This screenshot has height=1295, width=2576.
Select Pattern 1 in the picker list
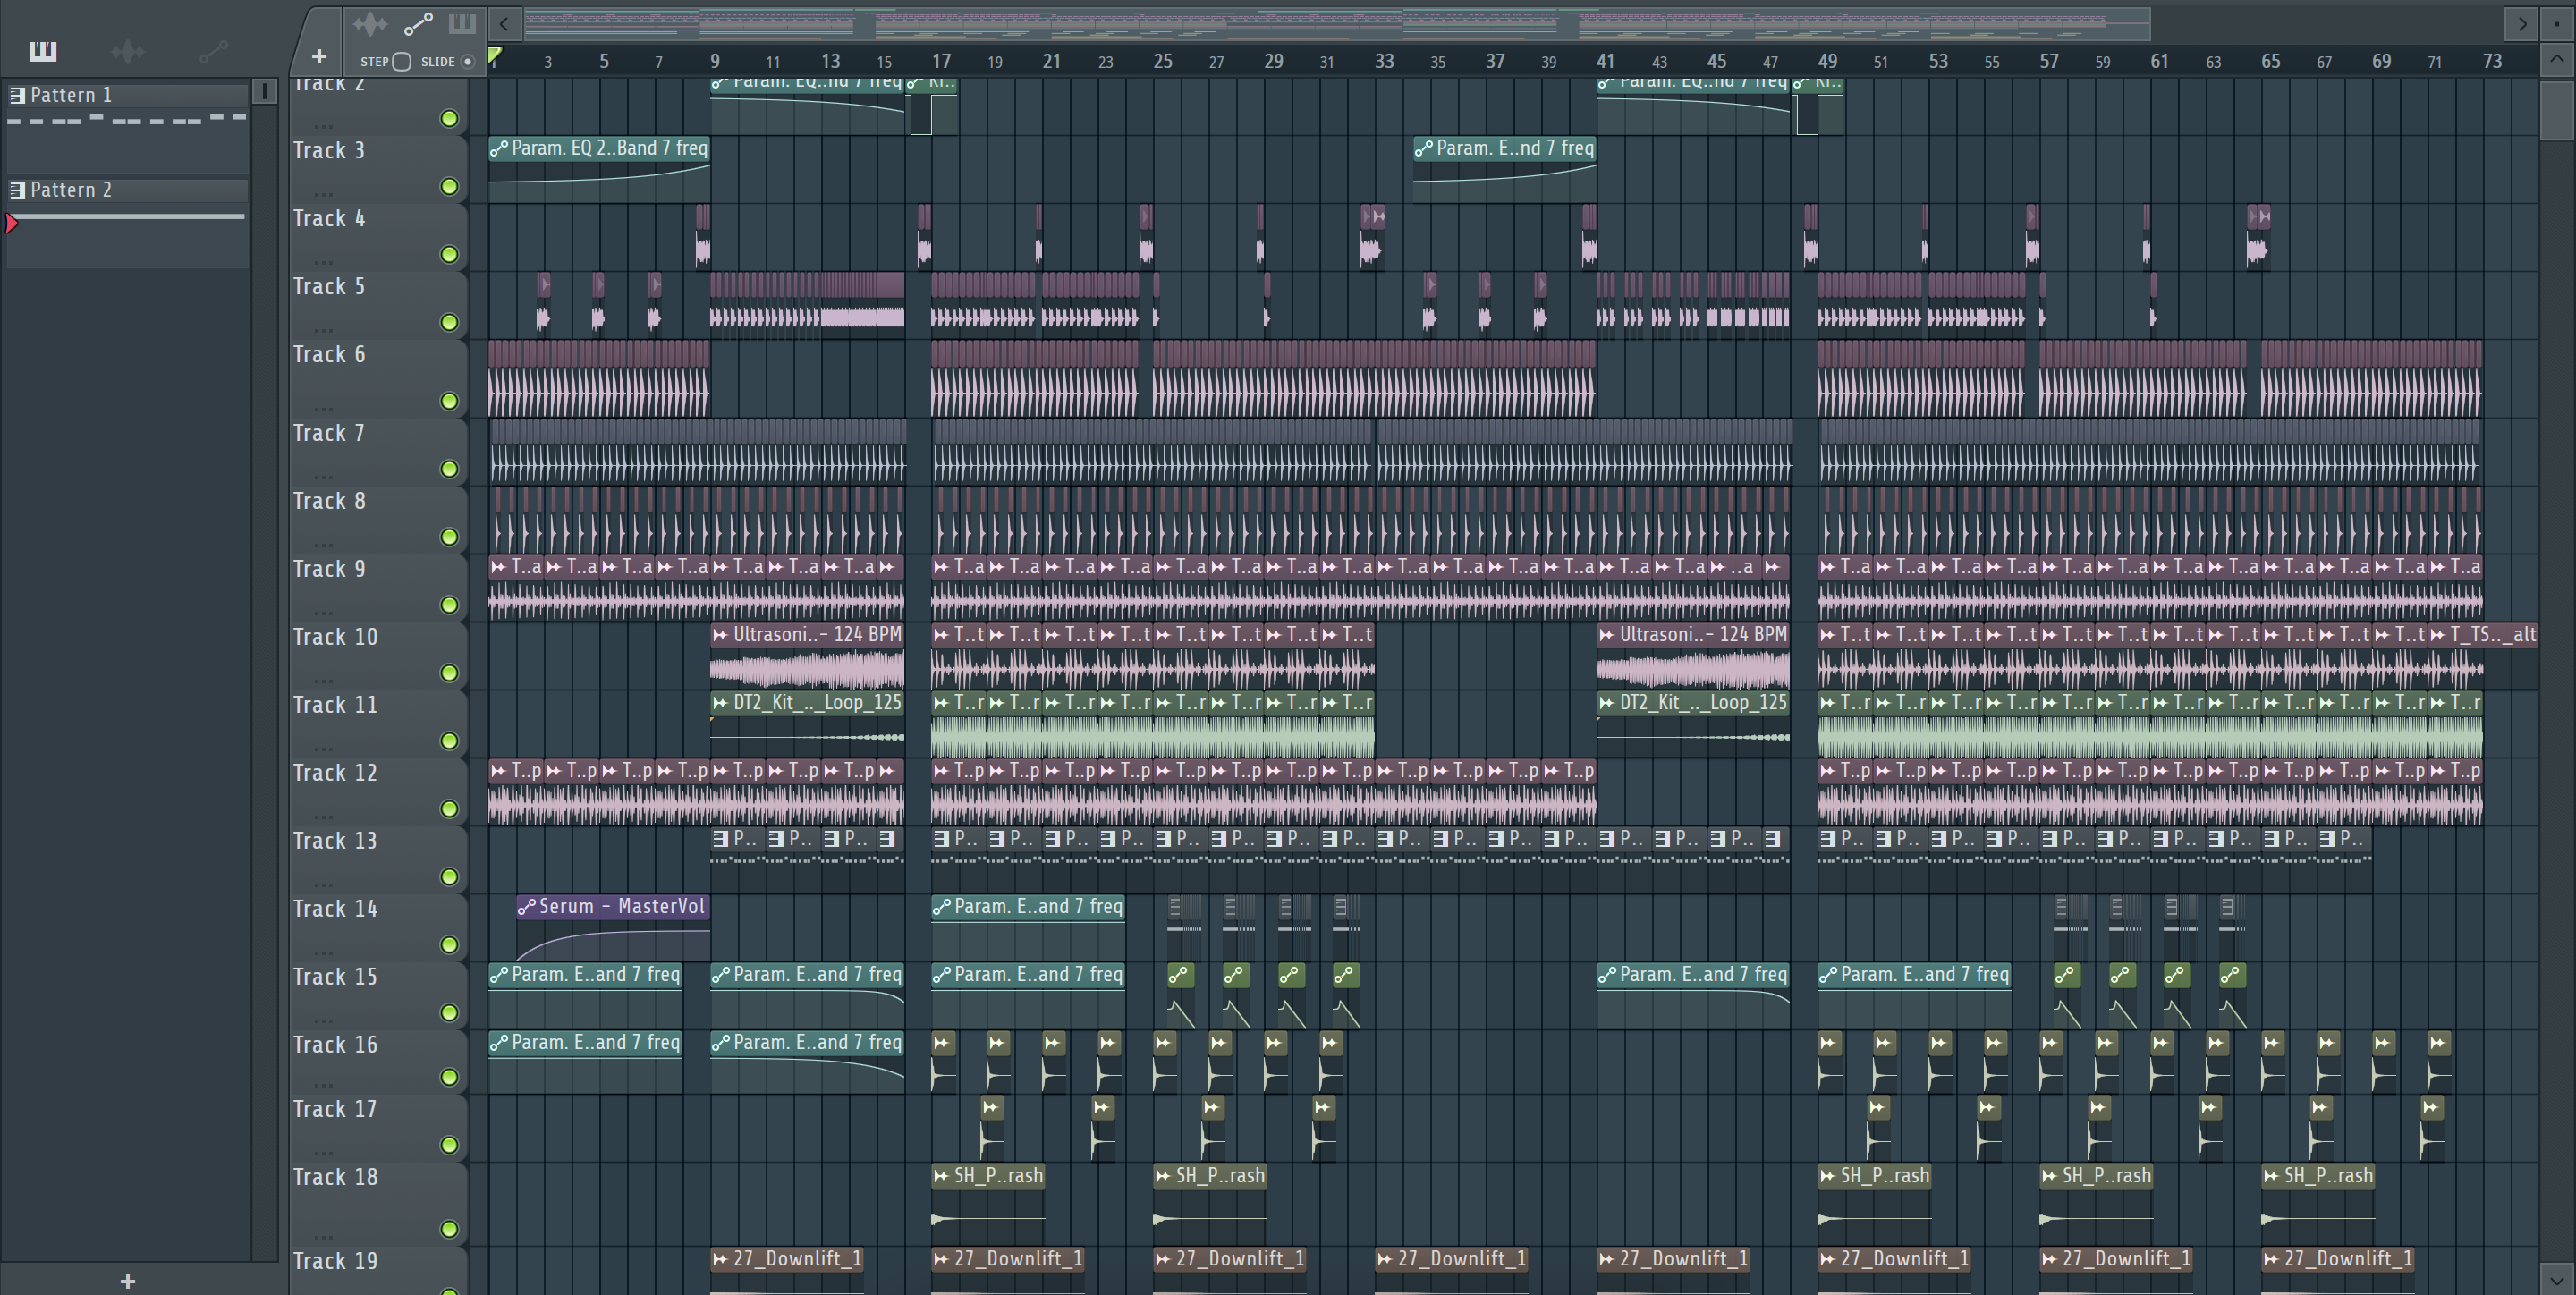[128, 95]
